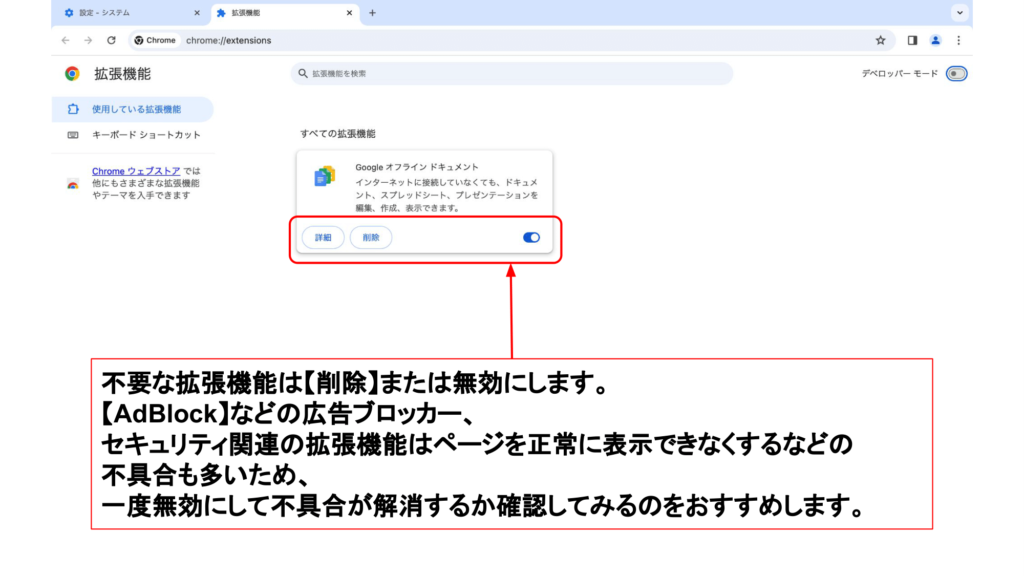Click the forward navigation arrow
Image resolution: width=1024 pixels, height=576 pixels.
pyautogui.click(x=88, y=40)
